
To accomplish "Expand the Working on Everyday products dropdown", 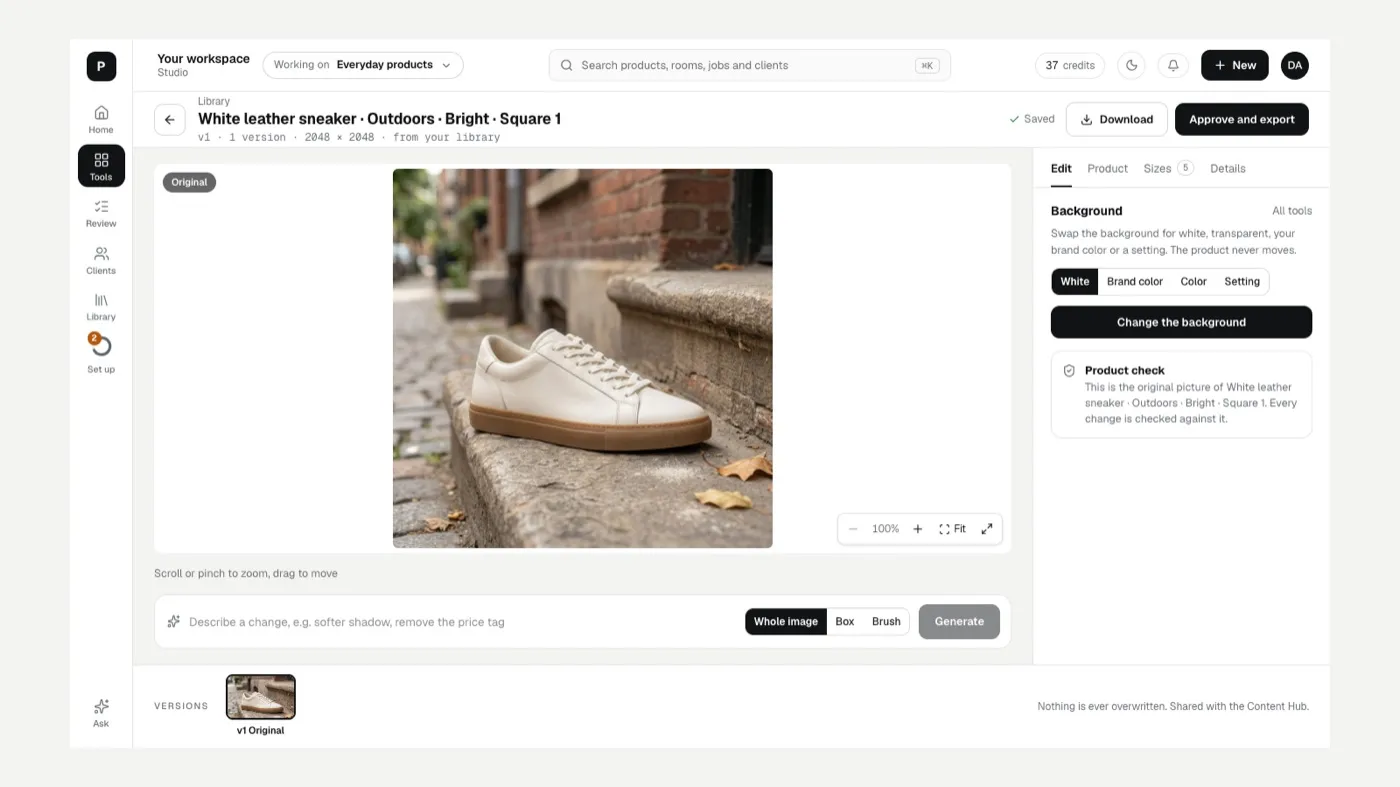I will [363, 65].
